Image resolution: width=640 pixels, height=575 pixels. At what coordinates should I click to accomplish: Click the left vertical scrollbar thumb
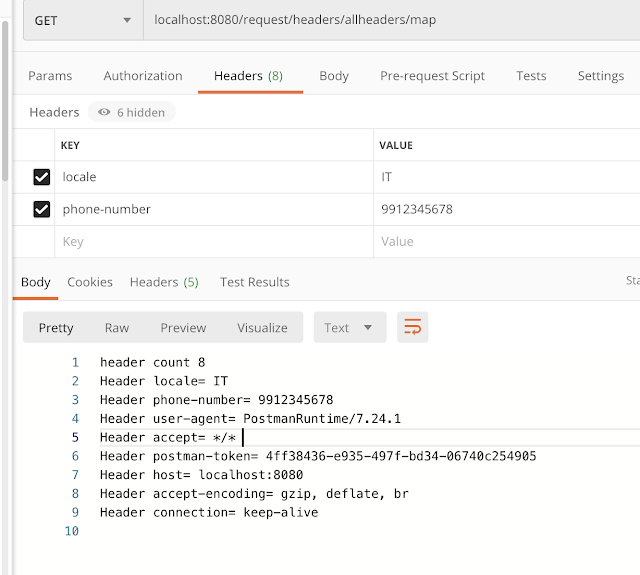[x=5, y=101]
